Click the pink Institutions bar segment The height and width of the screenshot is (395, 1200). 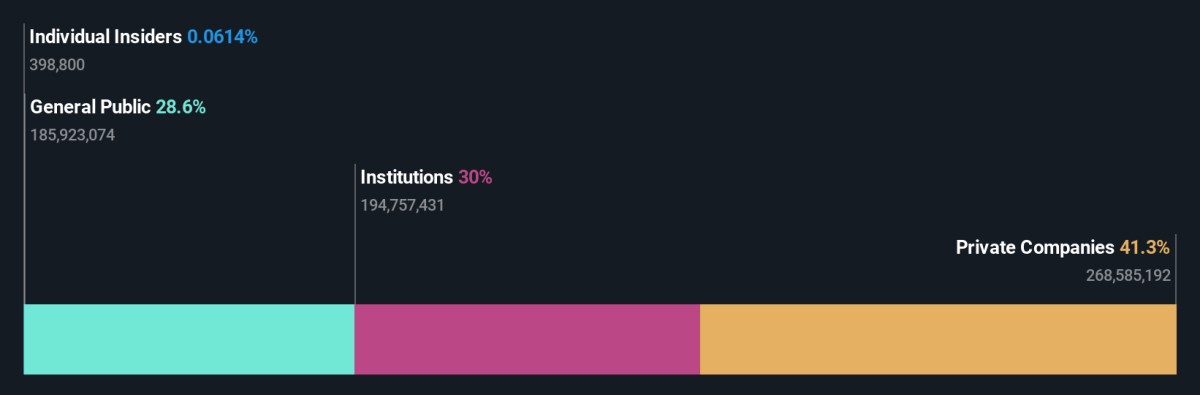(527, 339)
